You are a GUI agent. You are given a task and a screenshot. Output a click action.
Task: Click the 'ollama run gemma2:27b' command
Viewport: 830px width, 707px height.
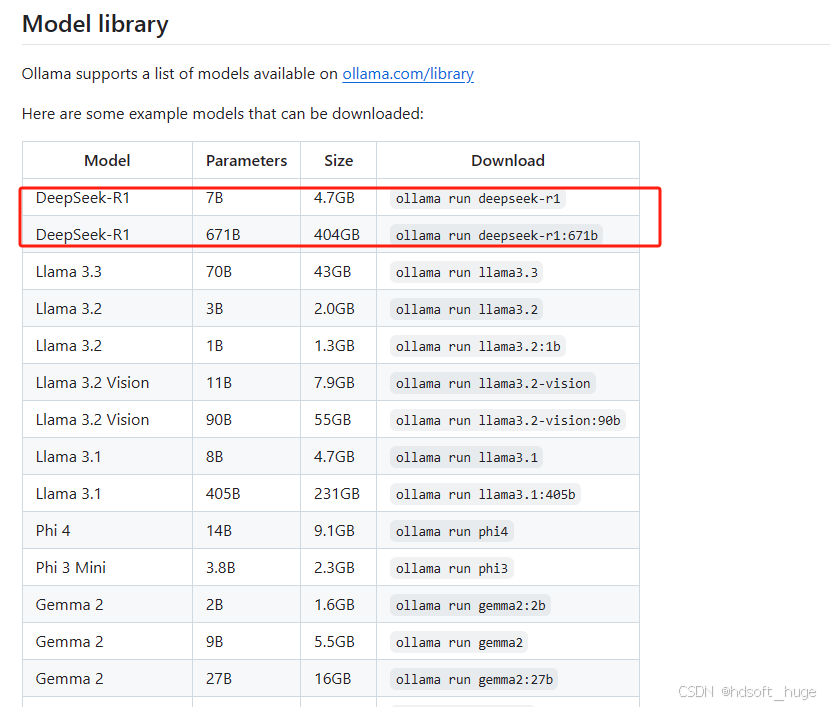click(474, 680)
